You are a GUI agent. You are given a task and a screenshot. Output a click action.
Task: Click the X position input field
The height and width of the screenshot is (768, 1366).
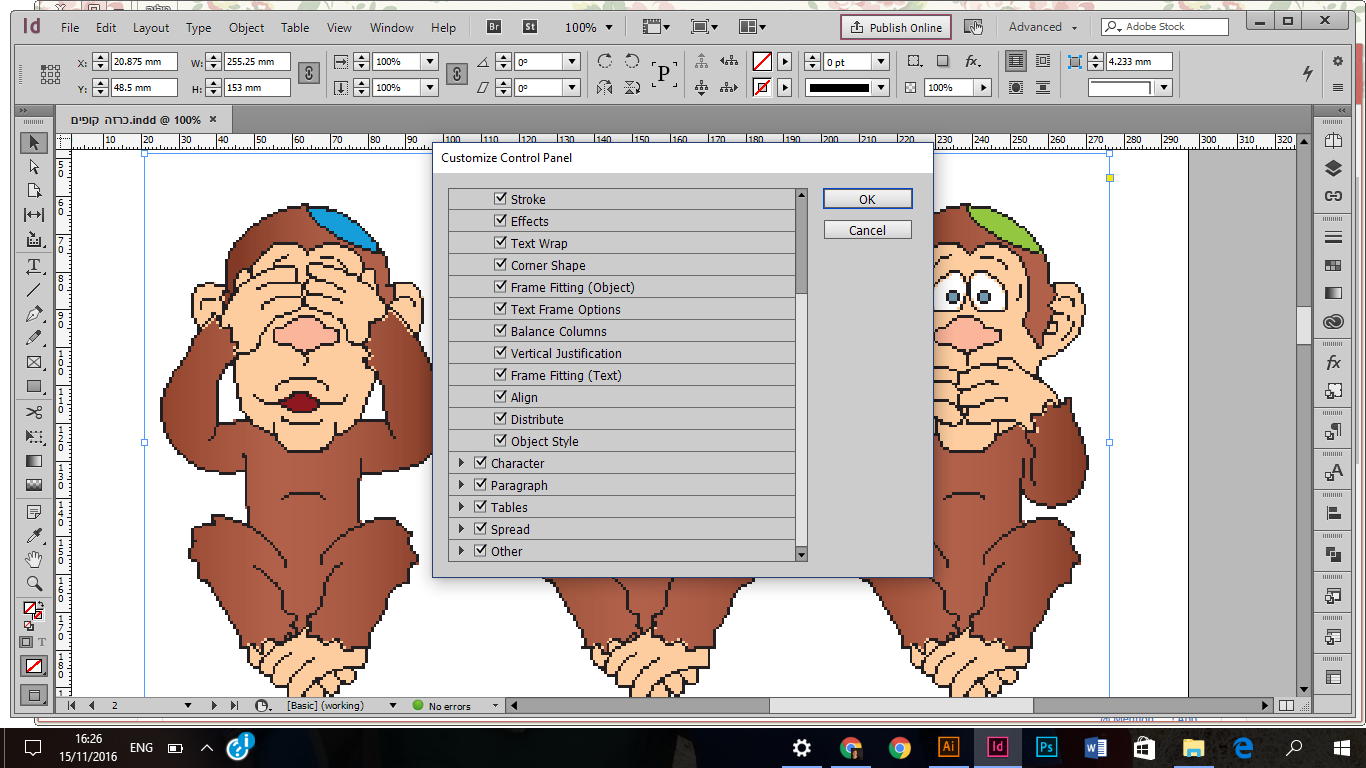tap(144, 62)
